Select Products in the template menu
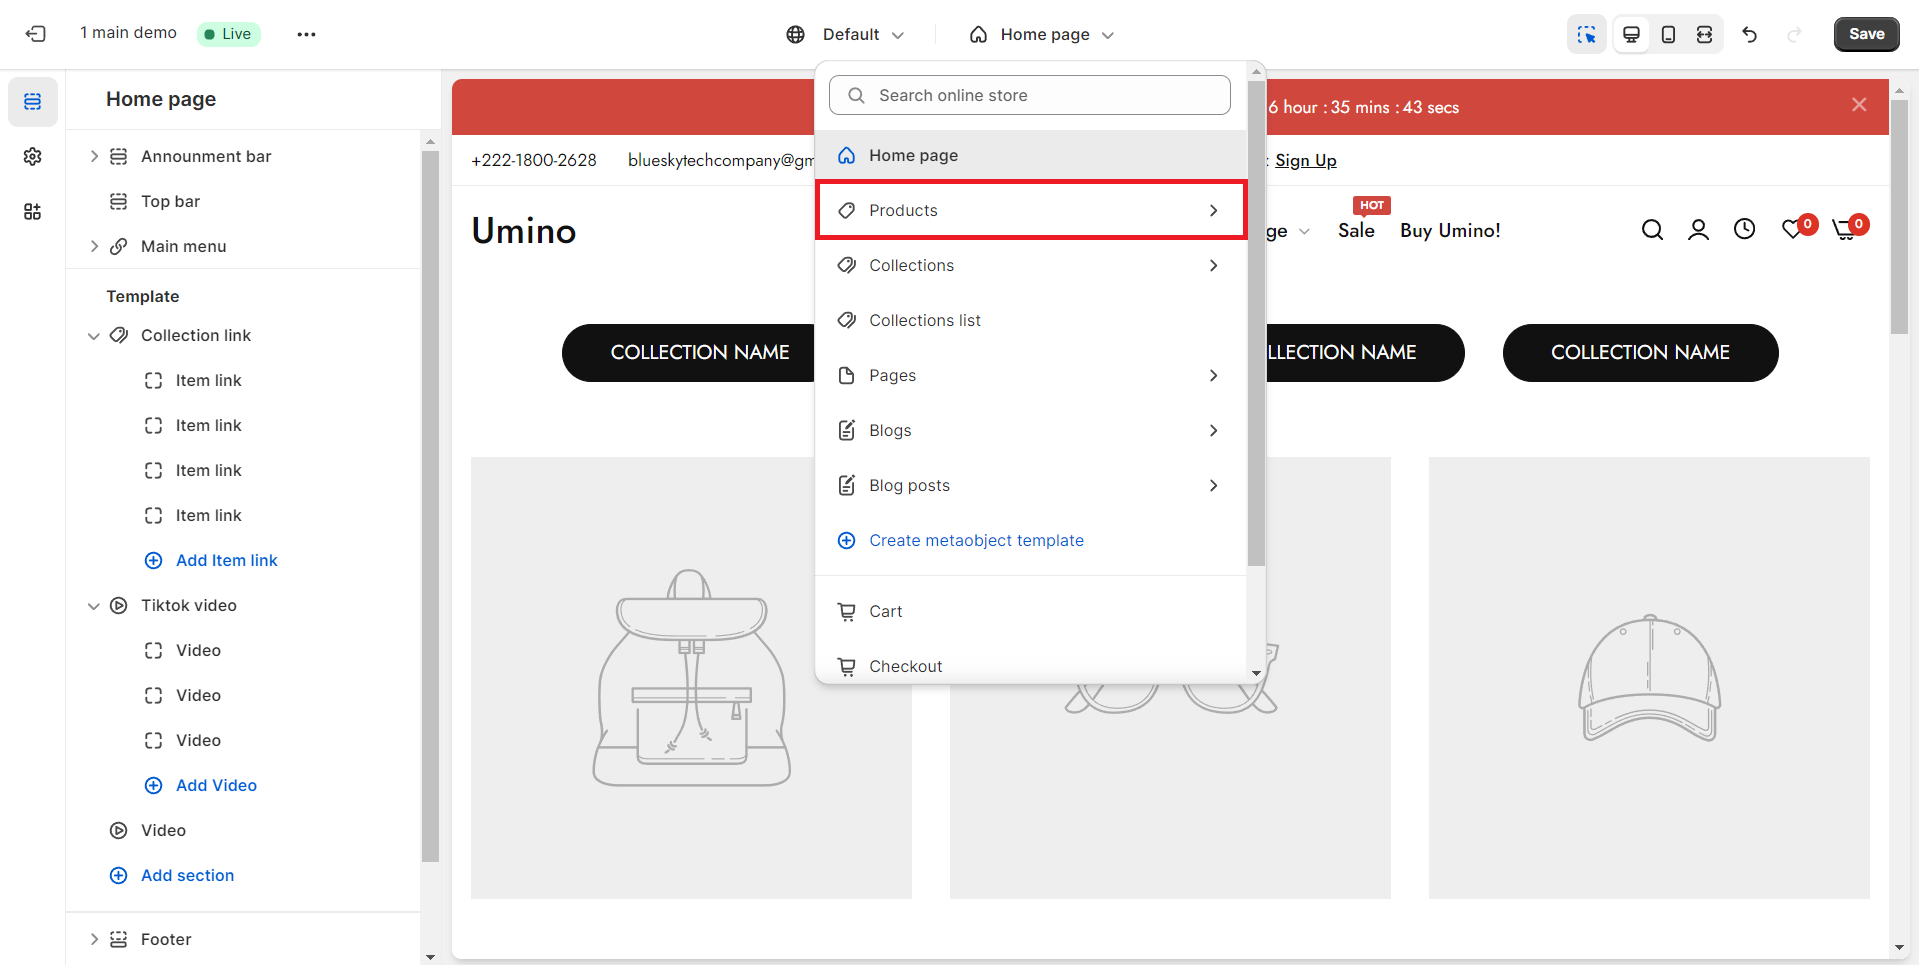 point(1030,210)
